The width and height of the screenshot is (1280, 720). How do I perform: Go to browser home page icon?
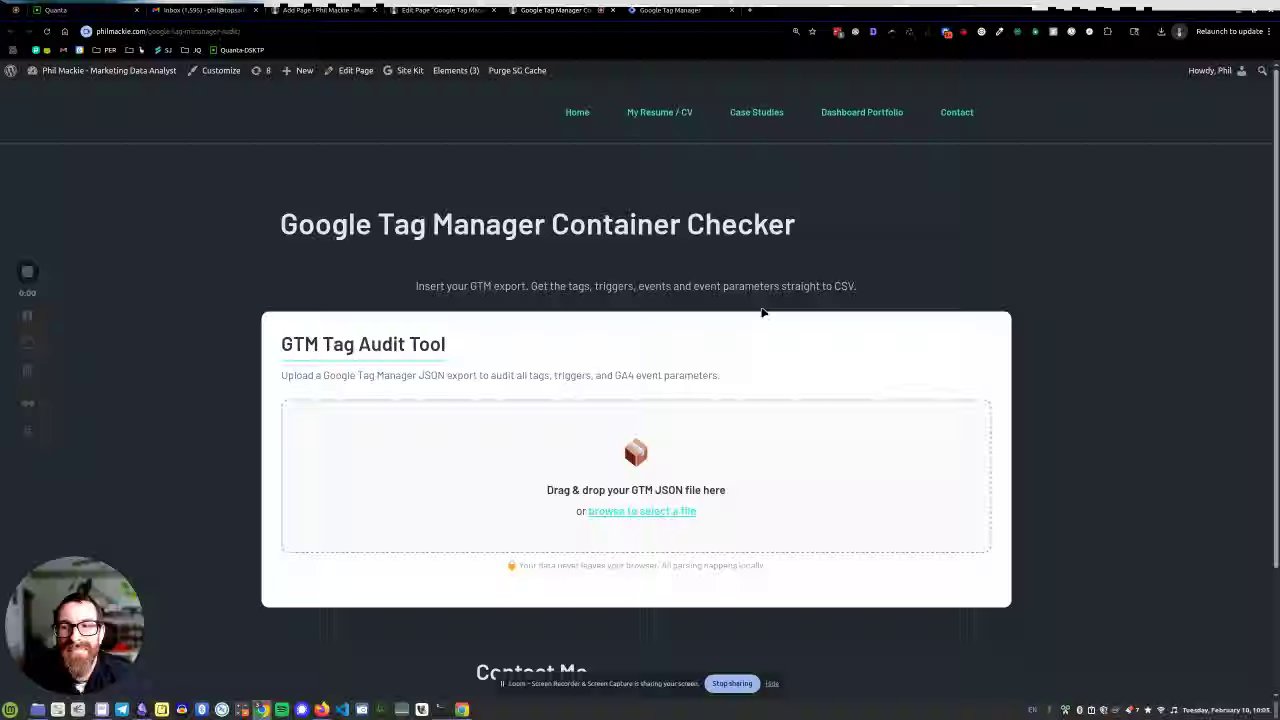click(x=65, y=31)
